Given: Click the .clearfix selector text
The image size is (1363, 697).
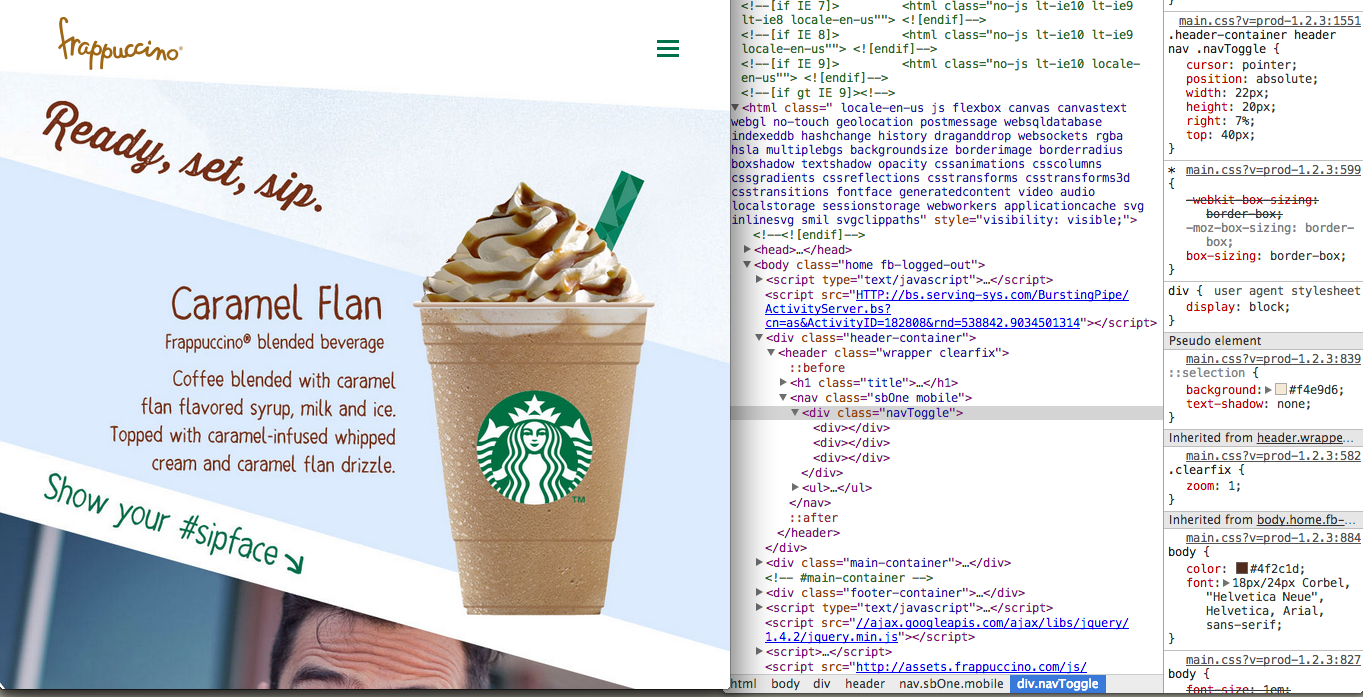Looking at the screenshot, I should coord(1201,472).
